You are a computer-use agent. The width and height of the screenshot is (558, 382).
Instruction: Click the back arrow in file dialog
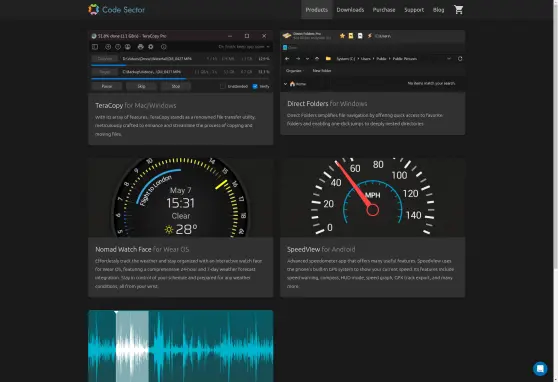click(287, 59)
